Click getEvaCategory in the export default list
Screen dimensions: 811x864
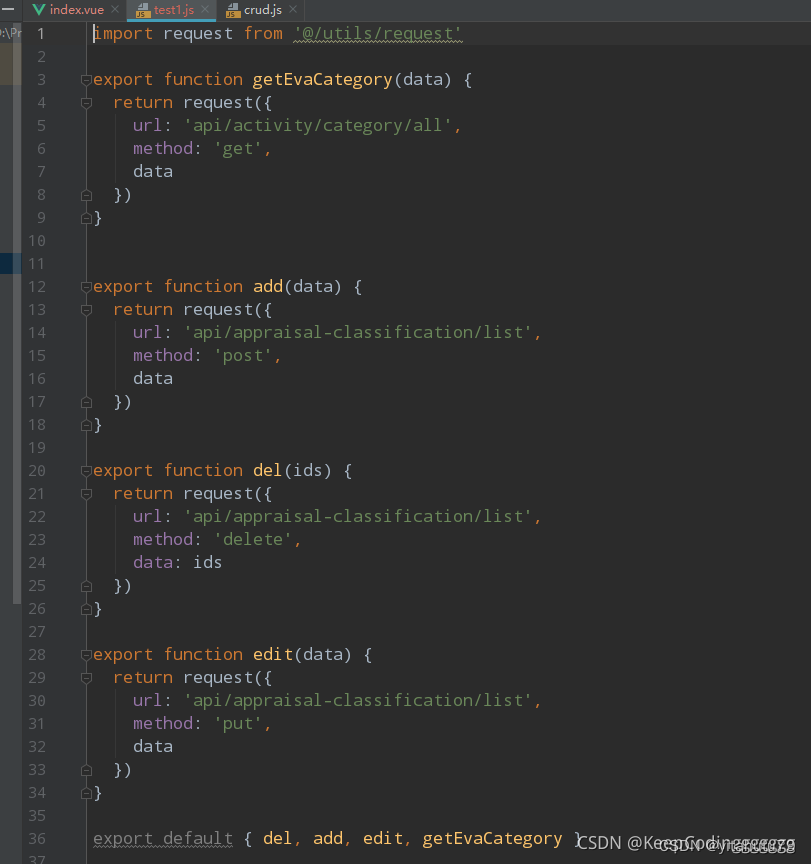(492, 839)
